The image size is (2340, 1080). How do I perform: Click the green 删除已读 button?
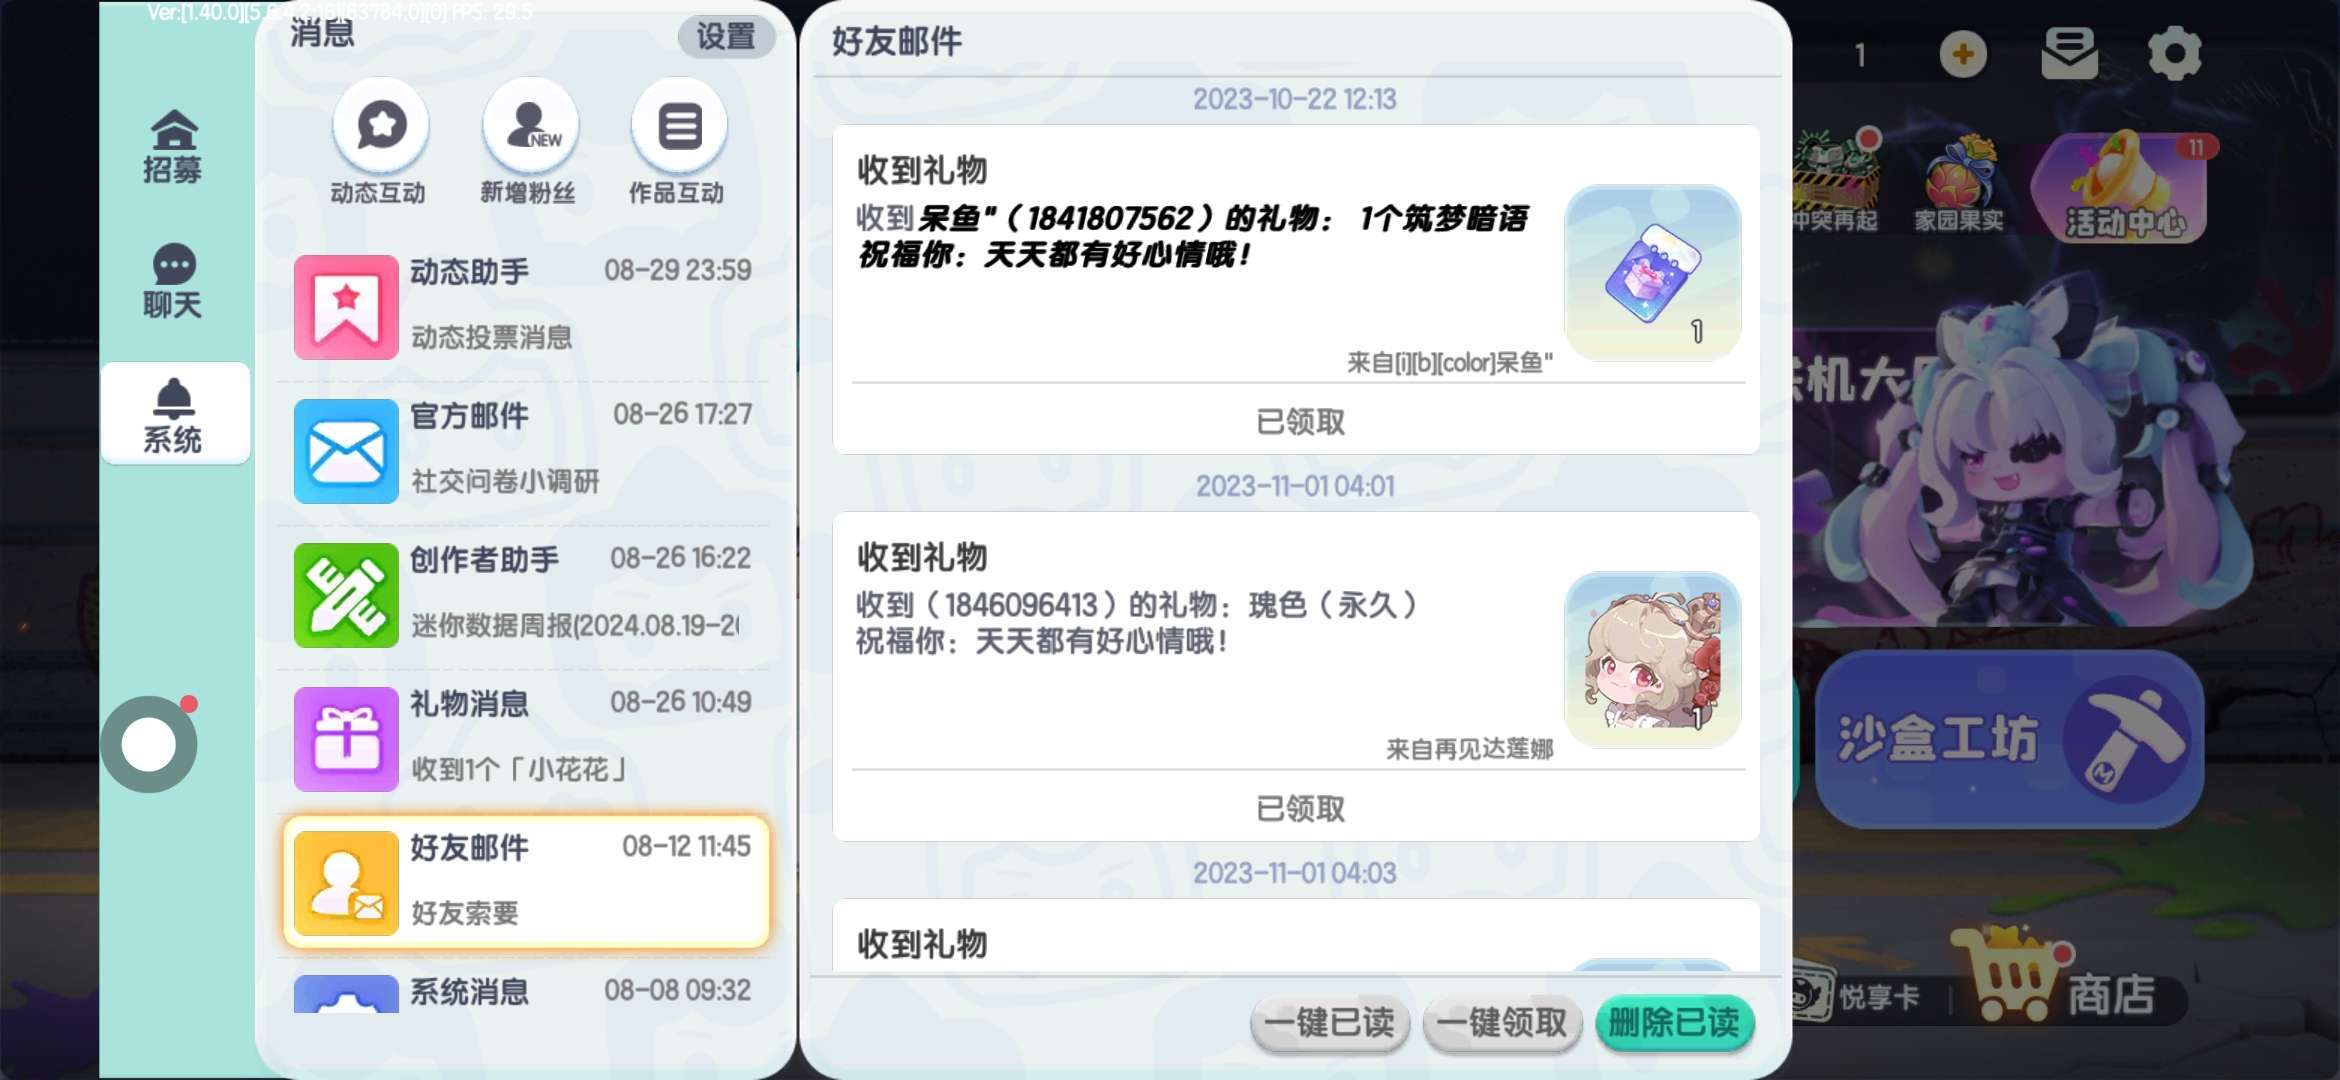(x=1675, y=1023)
